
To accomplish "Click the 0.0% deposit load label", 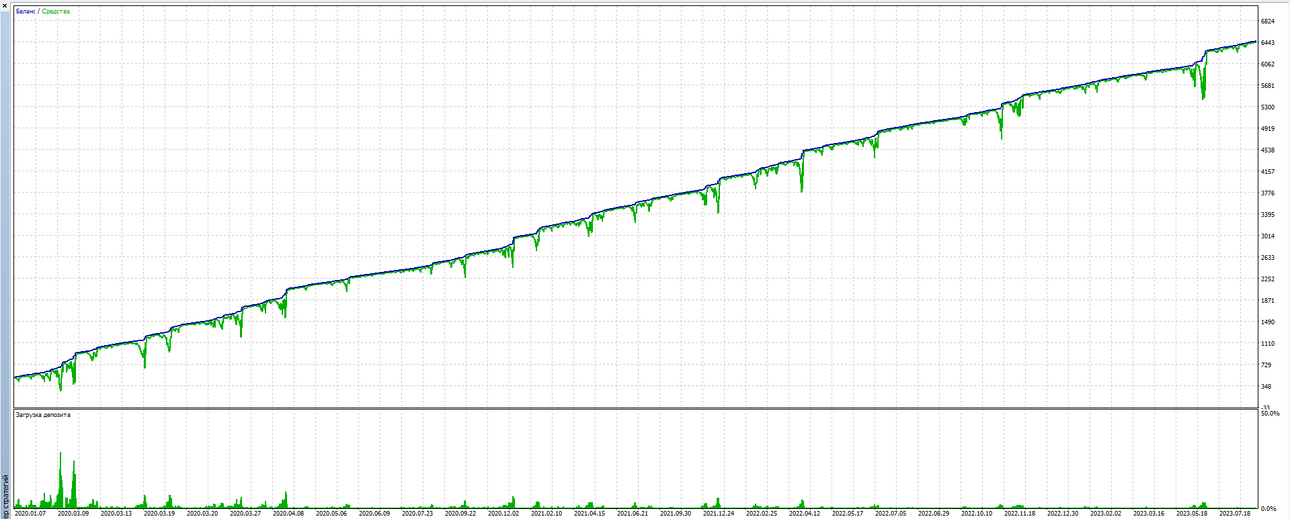I will pos(1269,508).
